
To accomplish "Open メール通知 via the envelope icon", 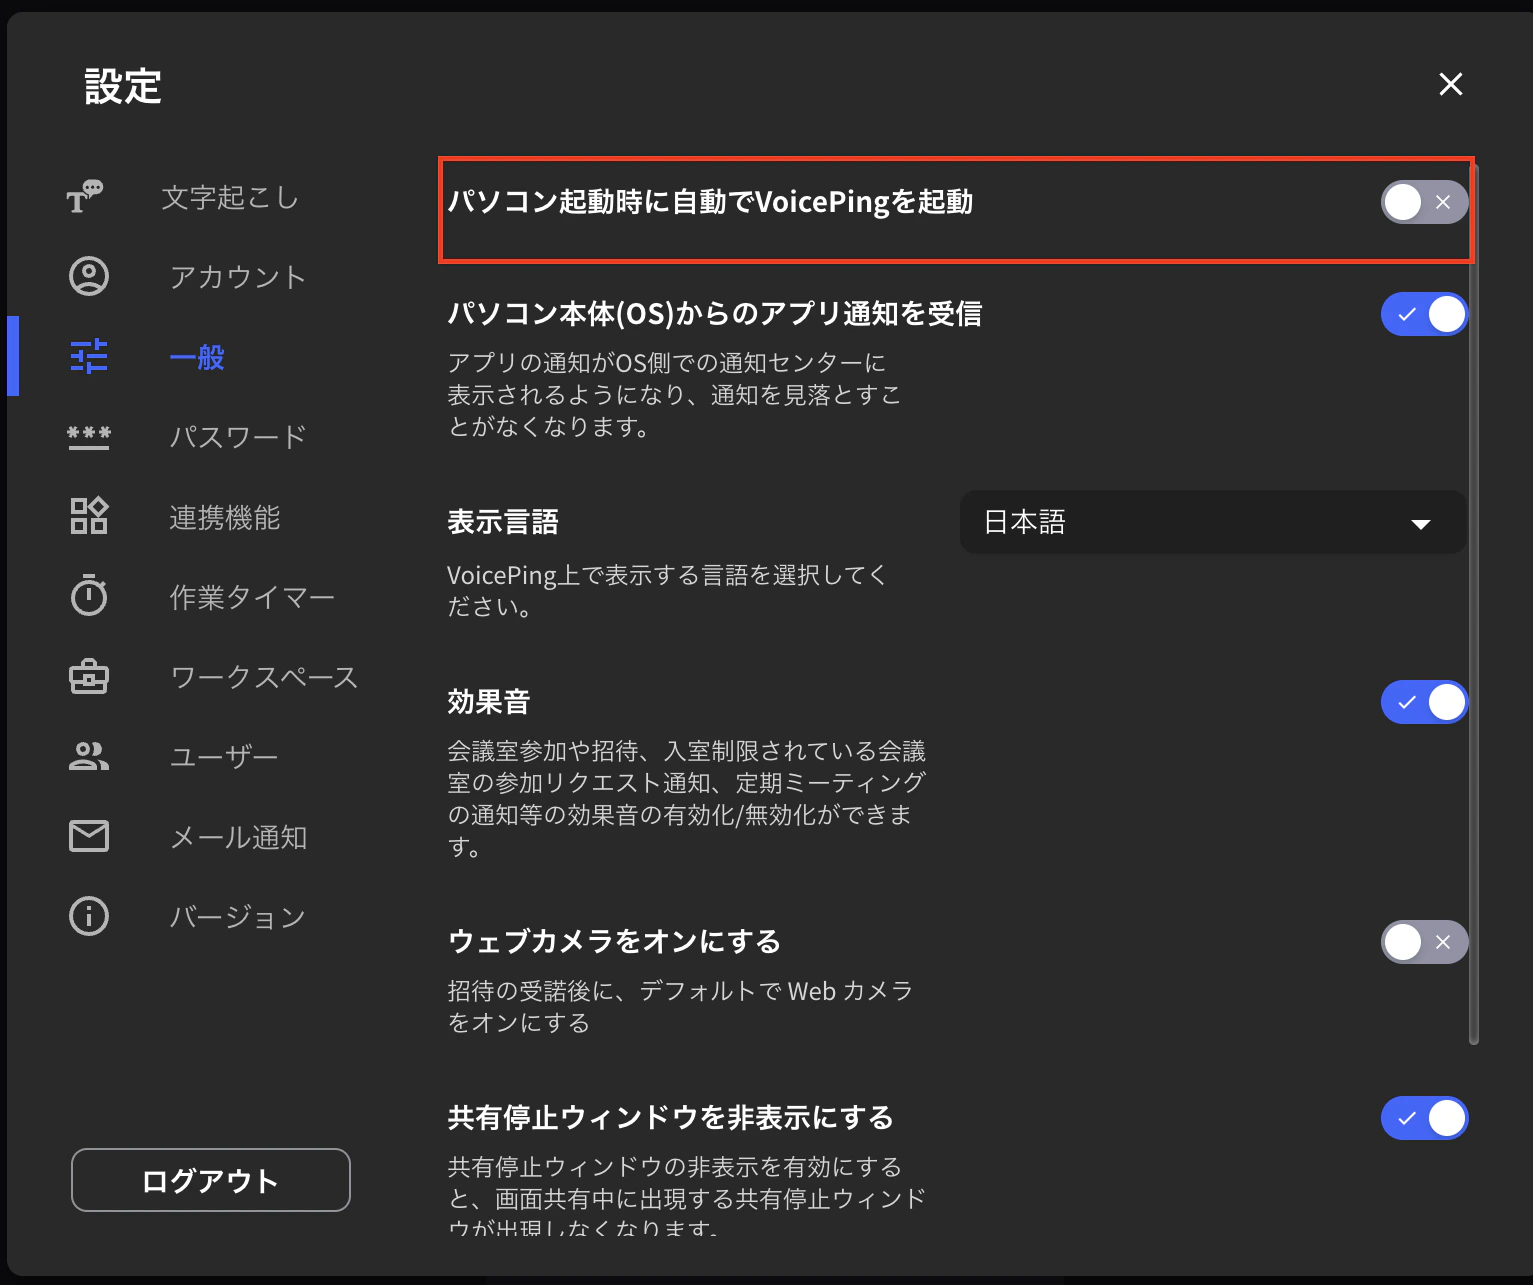I will [88, 836].
